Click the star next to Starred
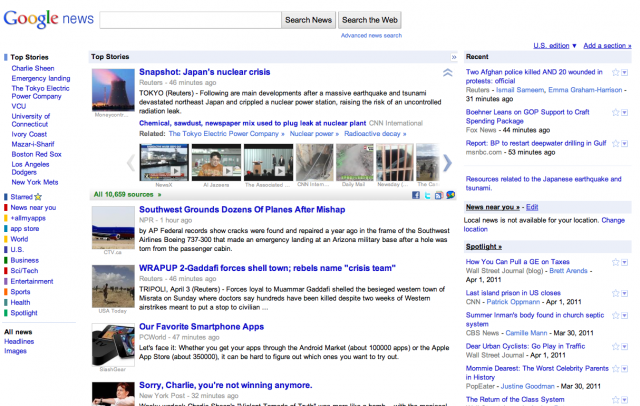The height and width of the screenshot is (406, 640). tap(38, 197)
